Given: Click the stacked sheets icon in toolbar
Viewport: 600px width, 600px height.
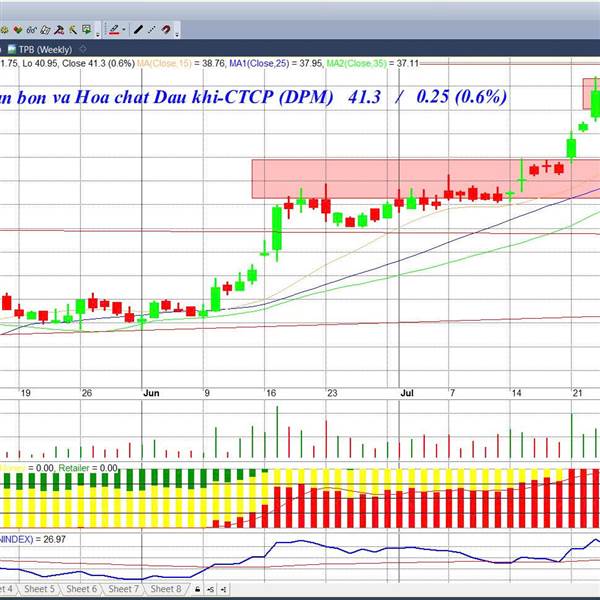Looking at the screenshot, I should [x=45, y=30].
